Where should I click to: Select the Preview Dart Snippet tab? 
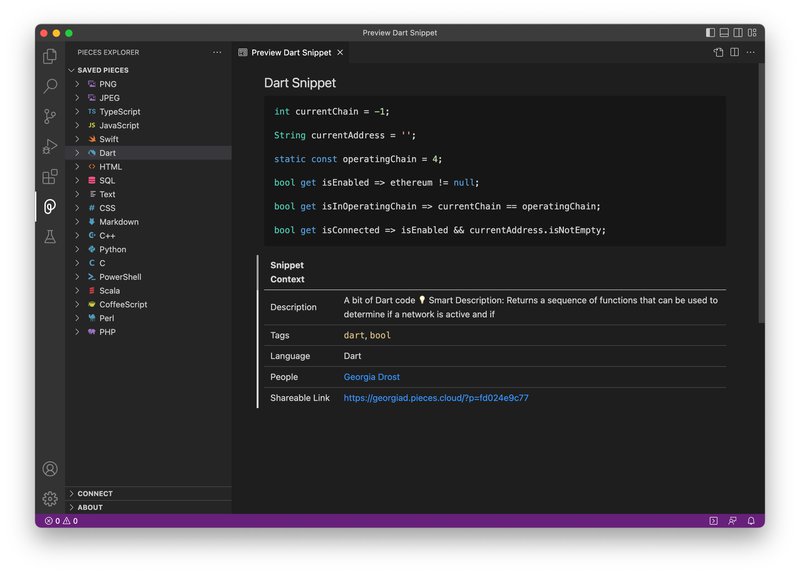click(x=291, y=53)
